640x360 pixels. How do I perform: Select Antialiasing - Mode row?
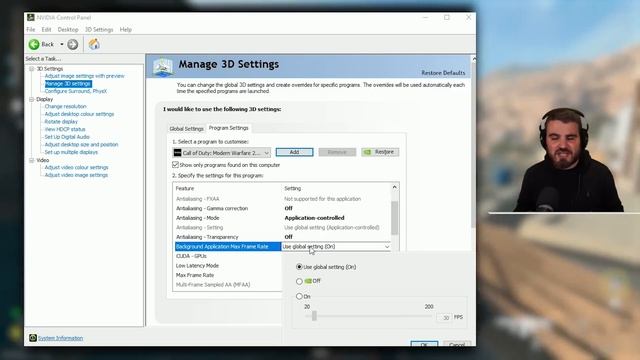(x=282, y=218)
